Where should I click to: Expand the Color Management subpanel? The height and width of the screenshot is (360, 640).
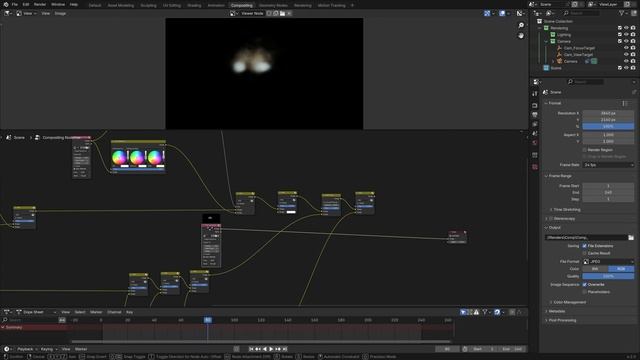click(569, 302)
